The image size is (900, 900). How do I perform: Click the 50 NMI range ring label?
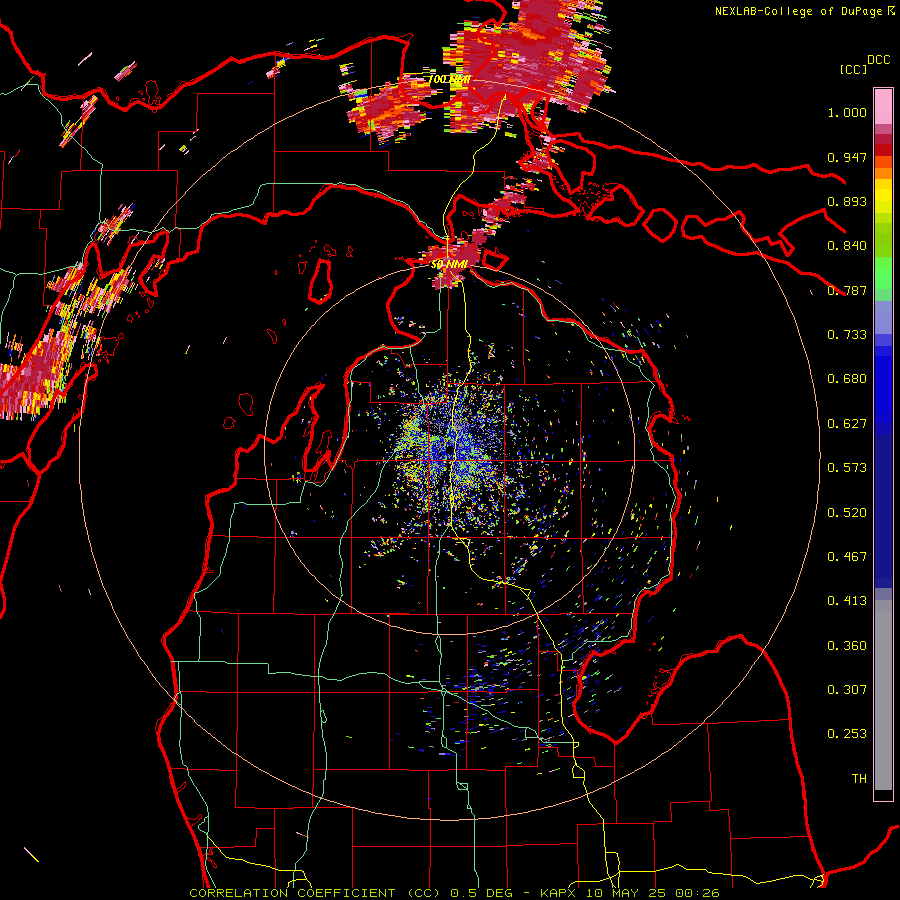click(x=449, y=264)
